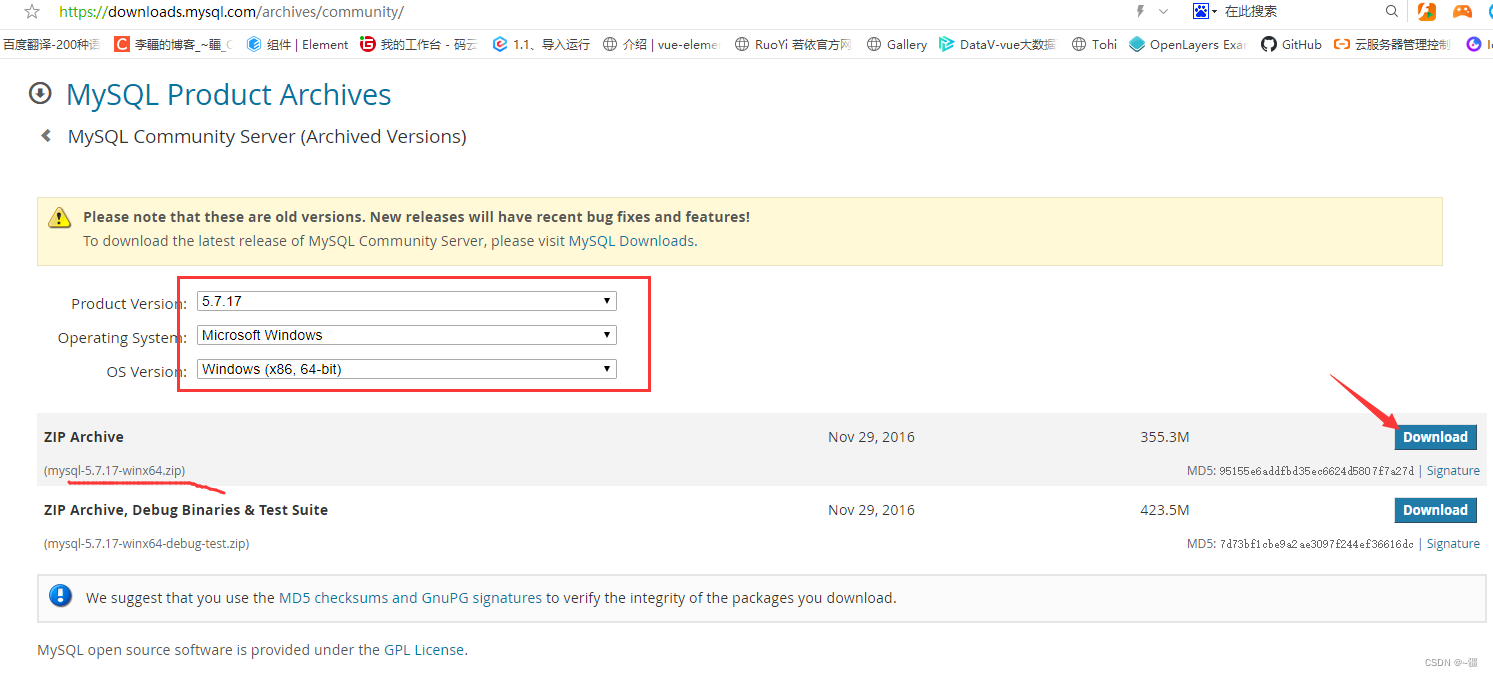Click the ZIP Archive title text
This screenshot has height=677, width=1493.
click(84, 437)
